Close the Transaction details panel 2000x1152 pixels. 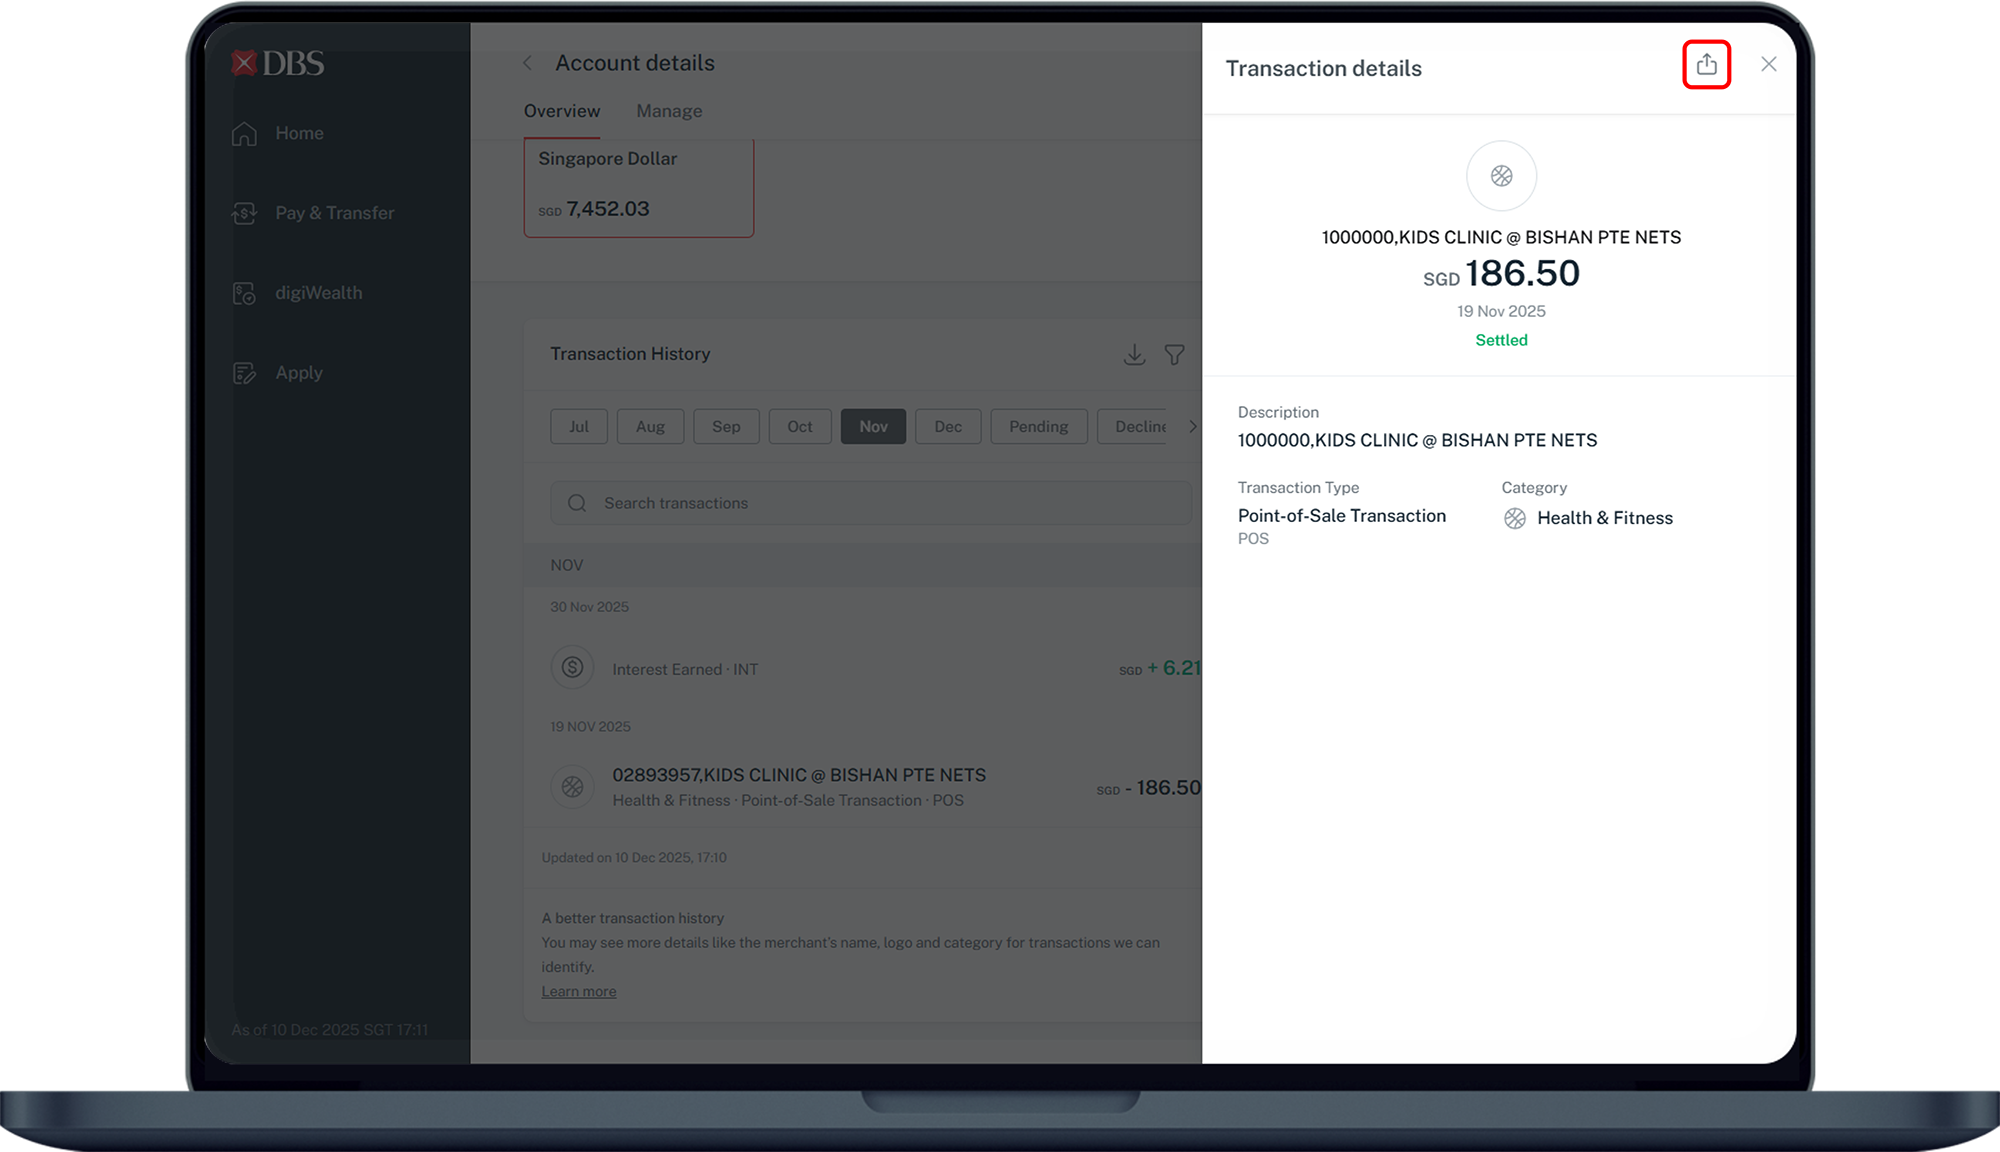click(x=1768, y=65)
